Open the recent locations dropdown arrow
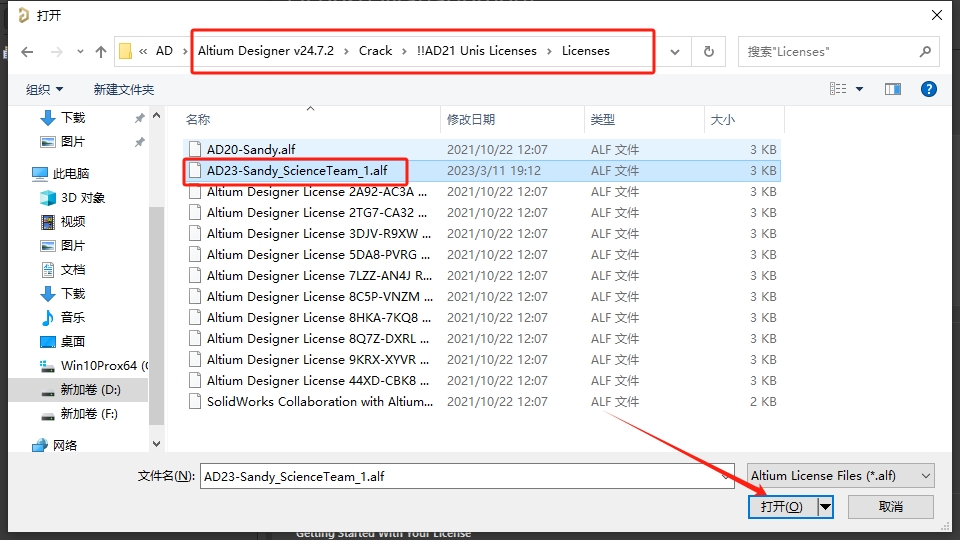The width and height of the screenshot is (960, 540). [80, 52]
